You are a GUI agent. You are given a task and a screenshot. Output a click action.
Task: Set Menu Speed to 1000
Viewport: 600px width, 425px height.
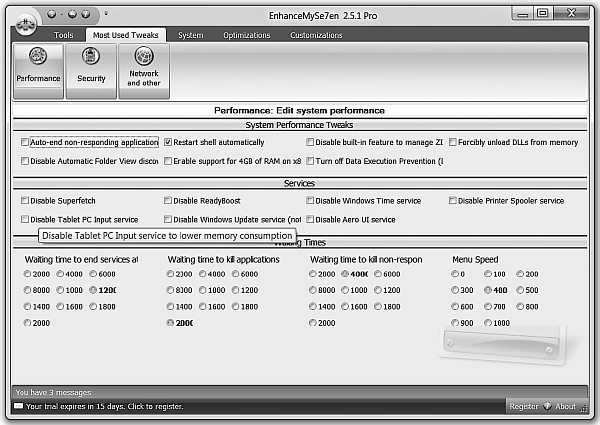pyautogui.click(x=488, y=323)
